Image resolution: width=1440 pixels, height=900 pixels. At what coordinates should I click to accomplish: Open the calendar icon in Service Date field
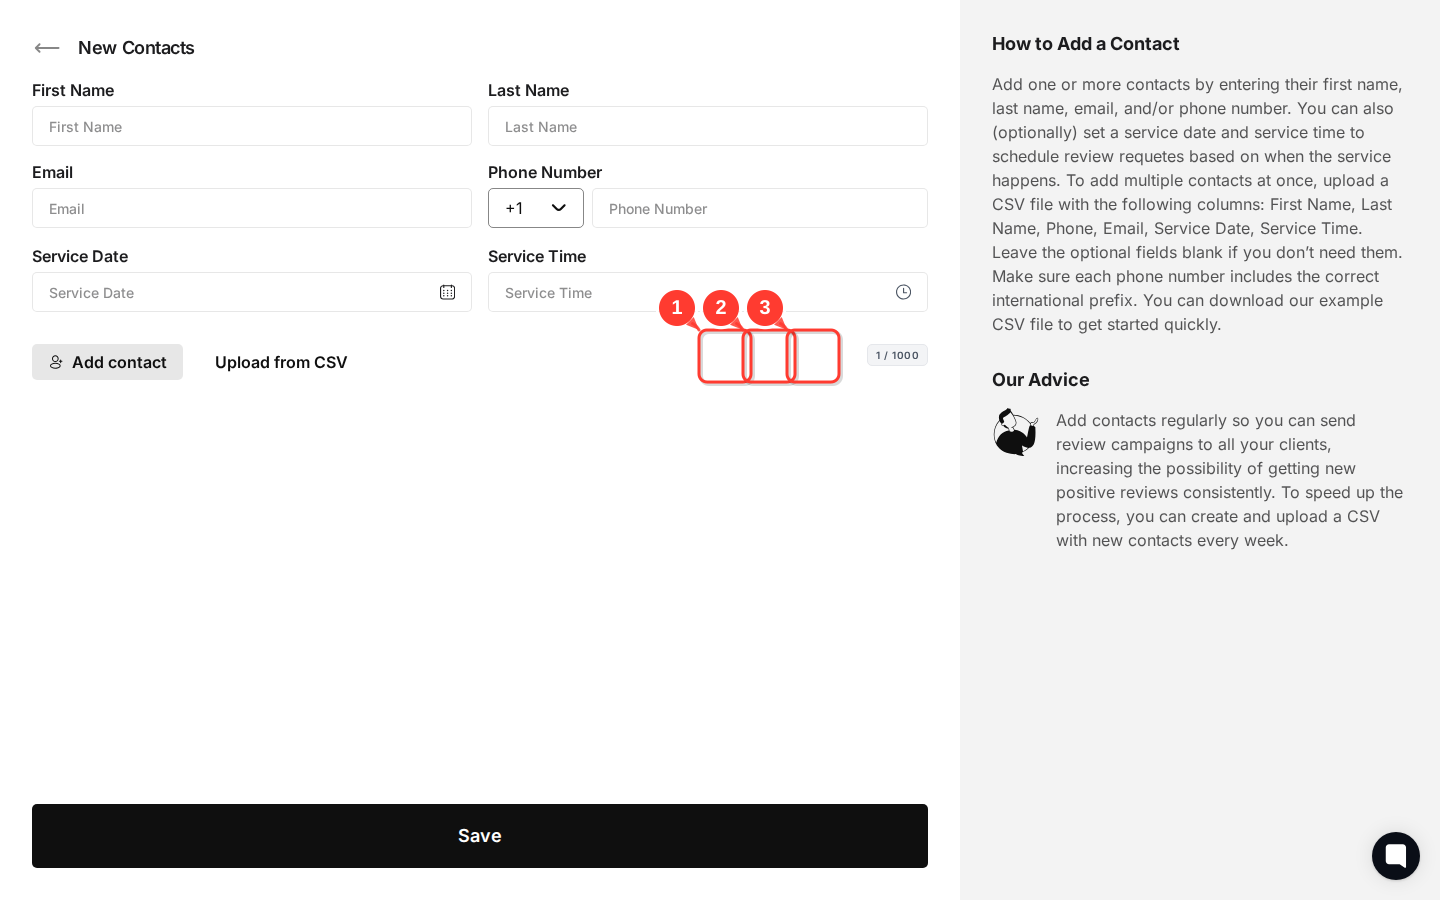[x=447, y=292]
